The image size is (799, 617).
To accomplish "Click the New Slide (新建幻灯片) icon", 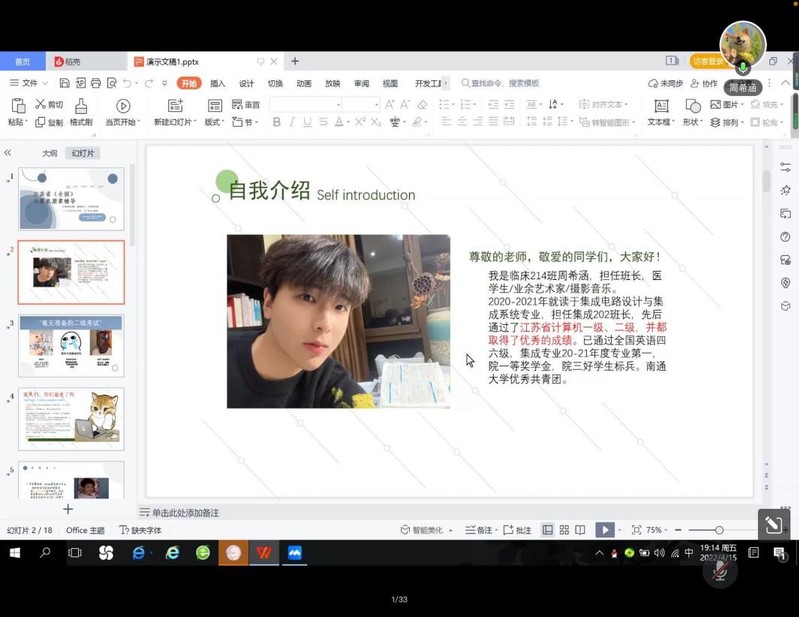I will [175, 105].
